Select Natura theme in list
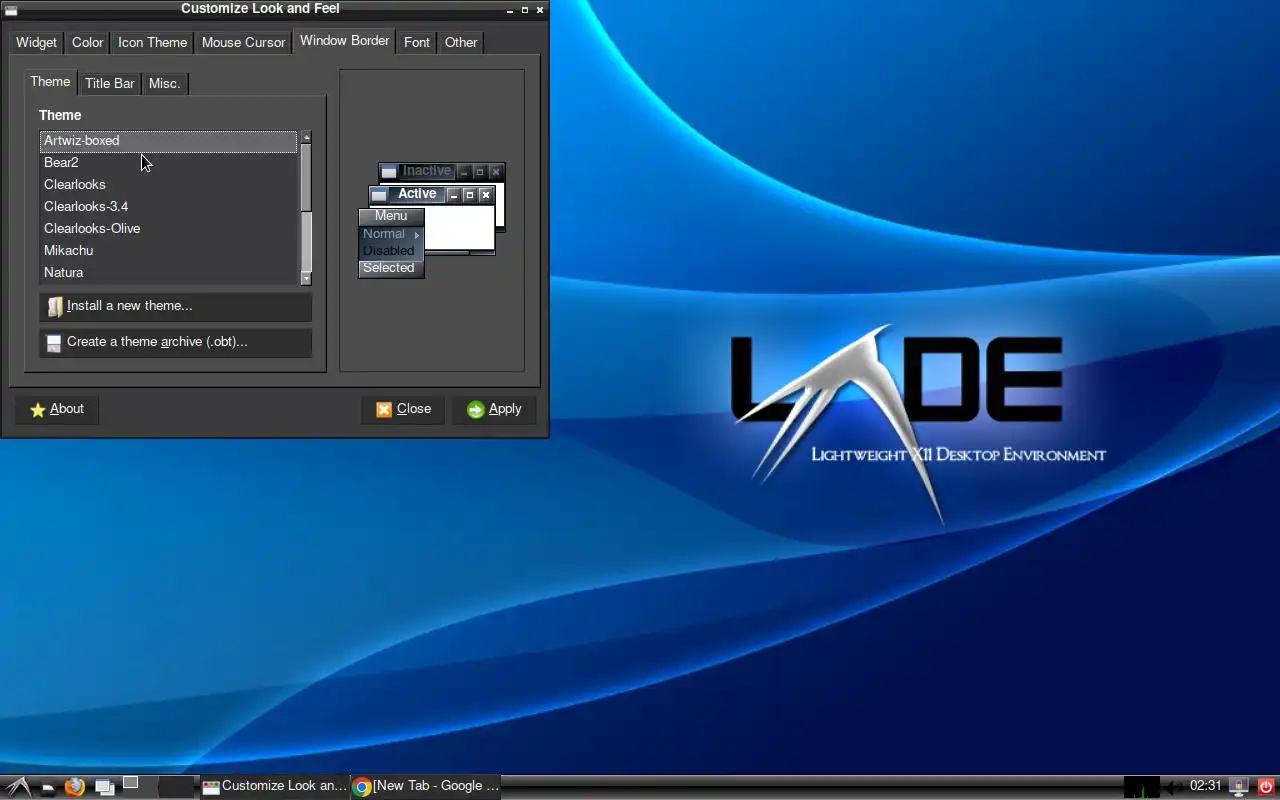Screen dimensions: 1280x800 [x=168, y=273]
